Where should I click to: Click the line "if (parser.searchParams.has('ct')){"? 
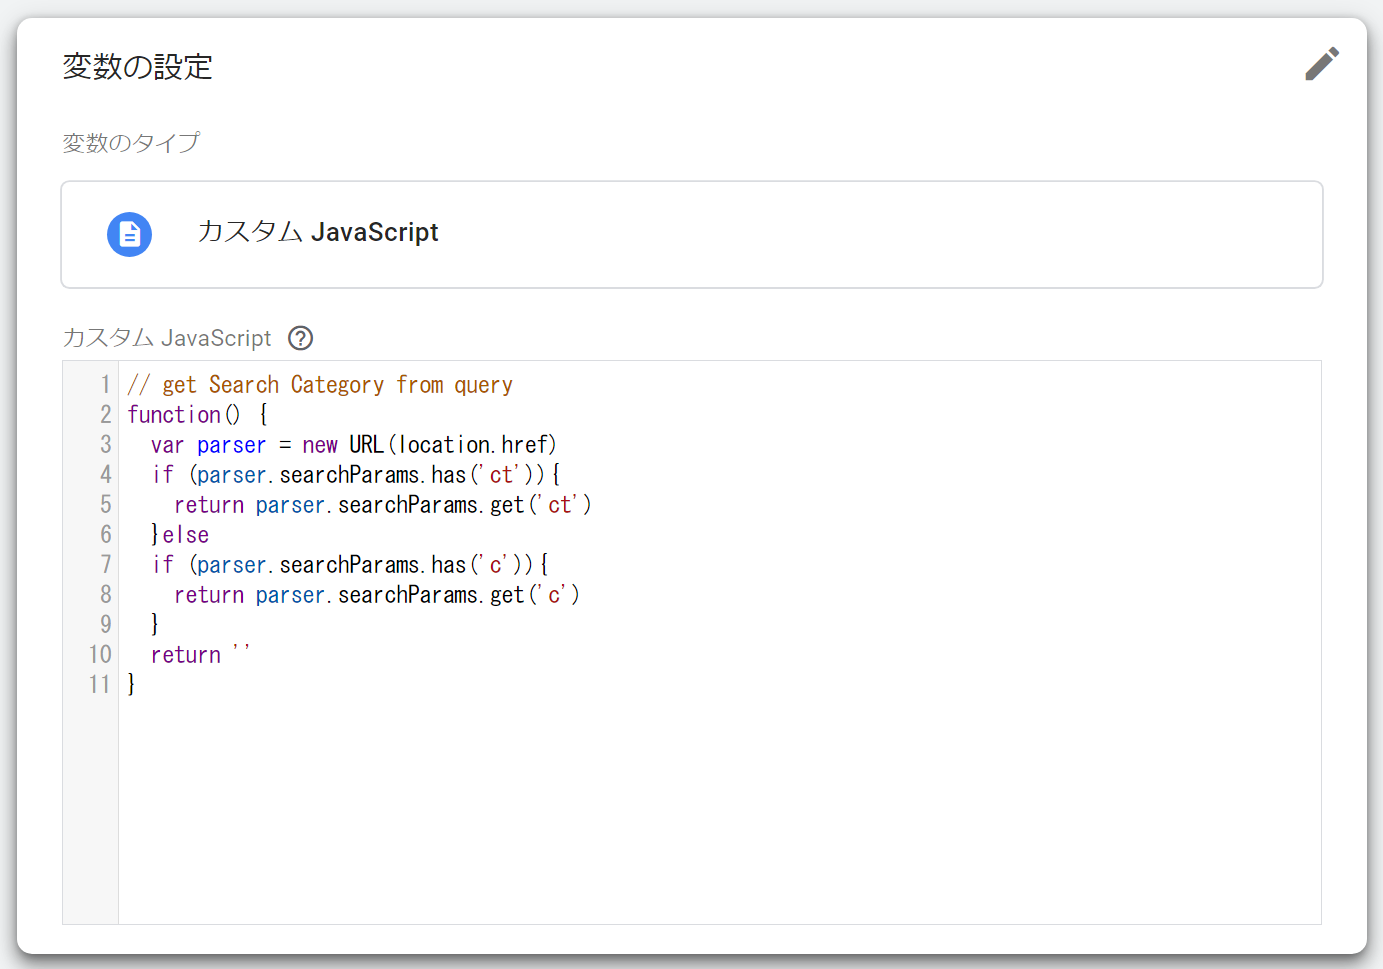356,475
